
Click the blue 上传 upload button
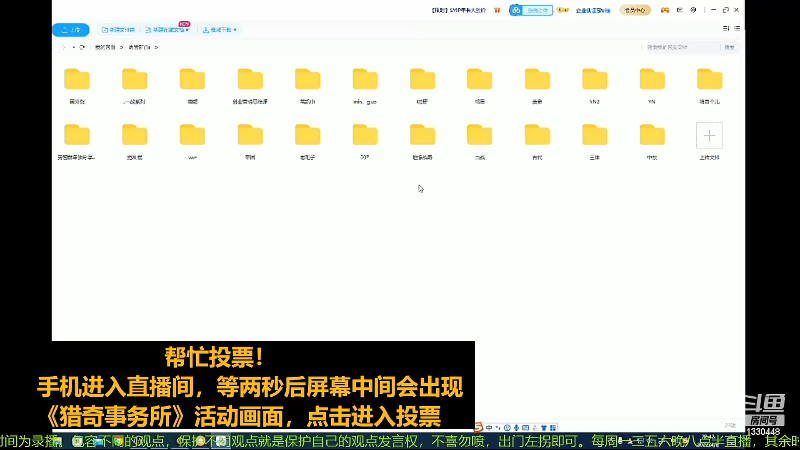(71, 30)
